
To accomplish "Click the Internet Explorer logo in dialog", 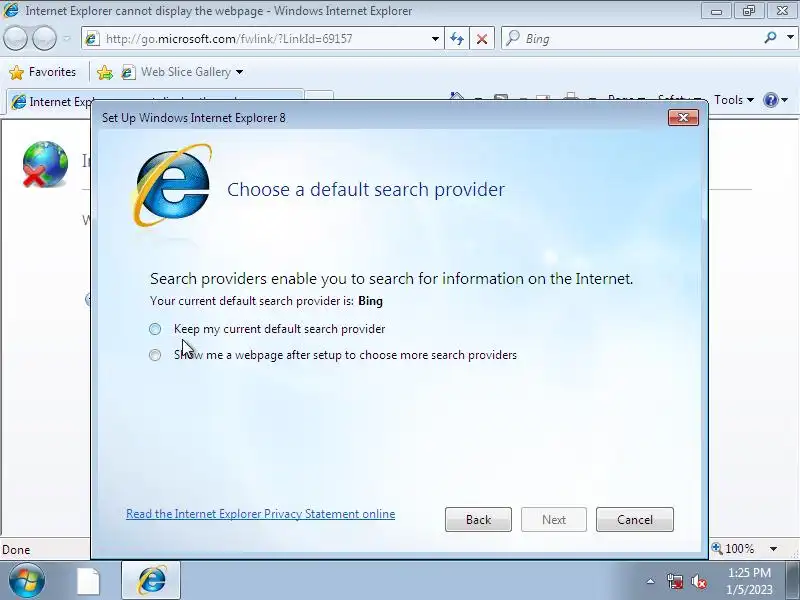I will click(172, 185).
